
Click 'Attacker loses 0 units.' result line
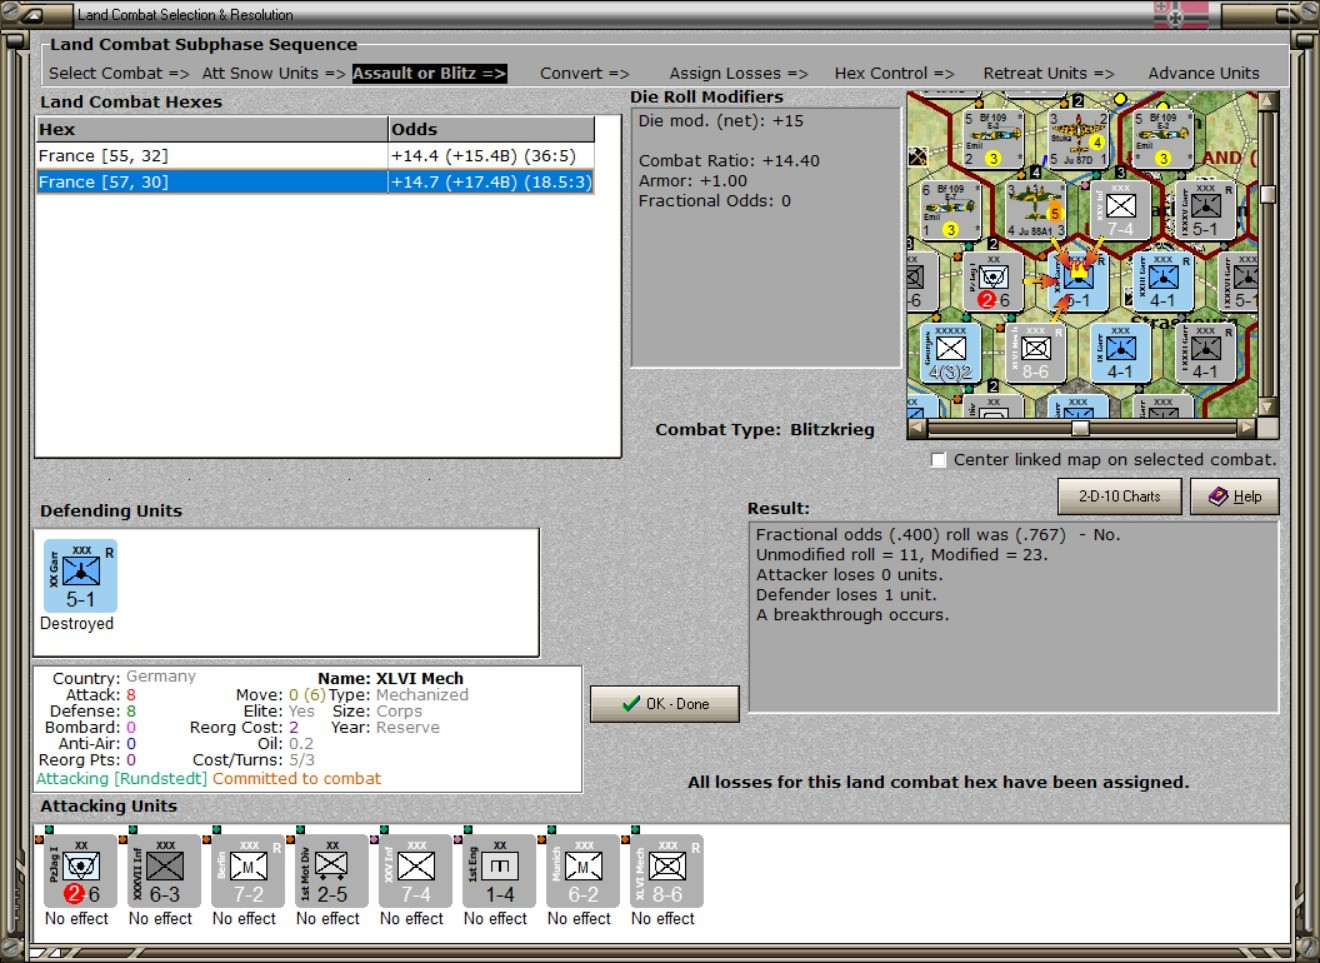tap(849, 575)
